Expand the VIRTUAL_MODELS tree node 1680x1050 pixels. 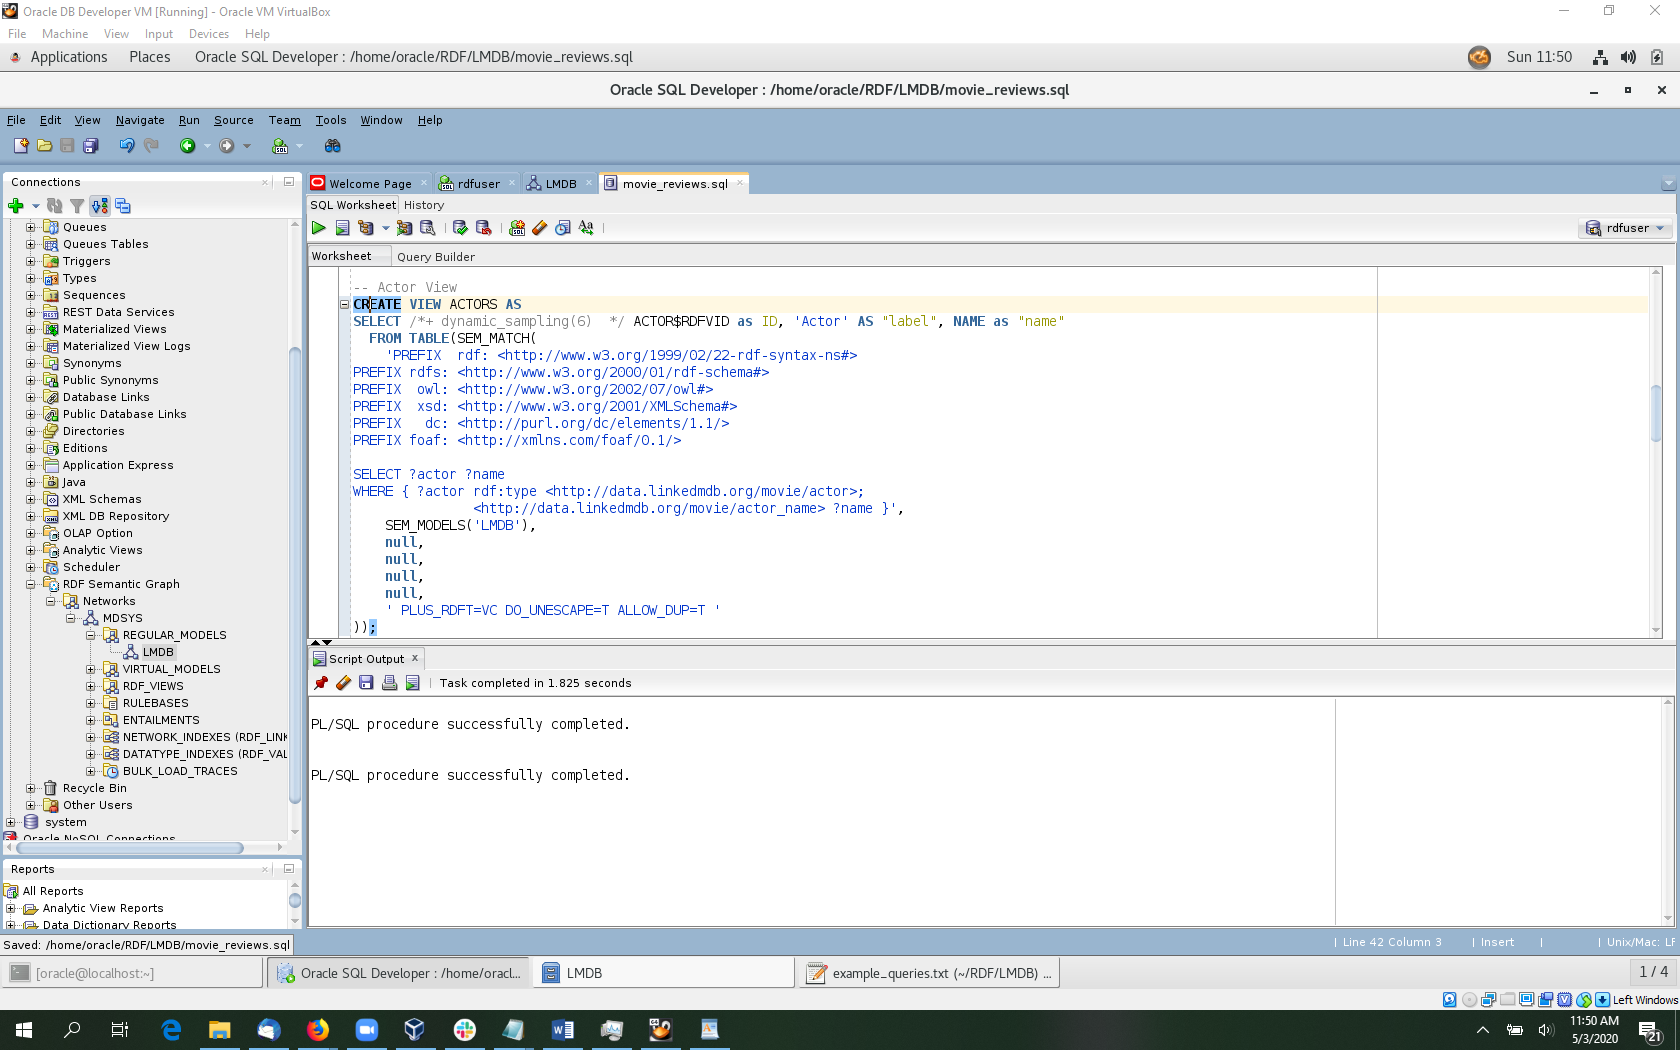point(90,669)
